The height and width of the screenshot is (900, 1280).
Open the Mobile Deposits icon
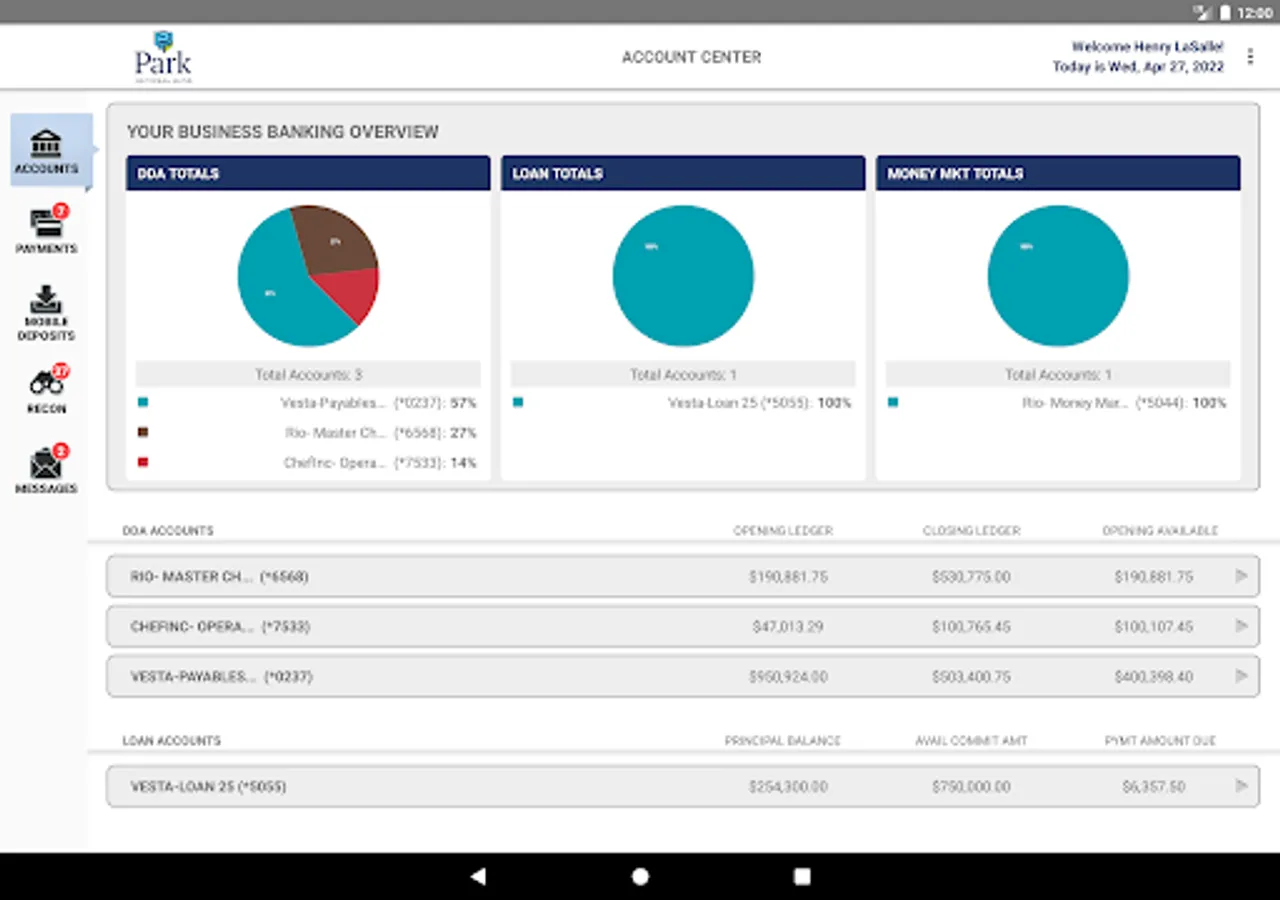pyautogui.click(x=47, y=313)
